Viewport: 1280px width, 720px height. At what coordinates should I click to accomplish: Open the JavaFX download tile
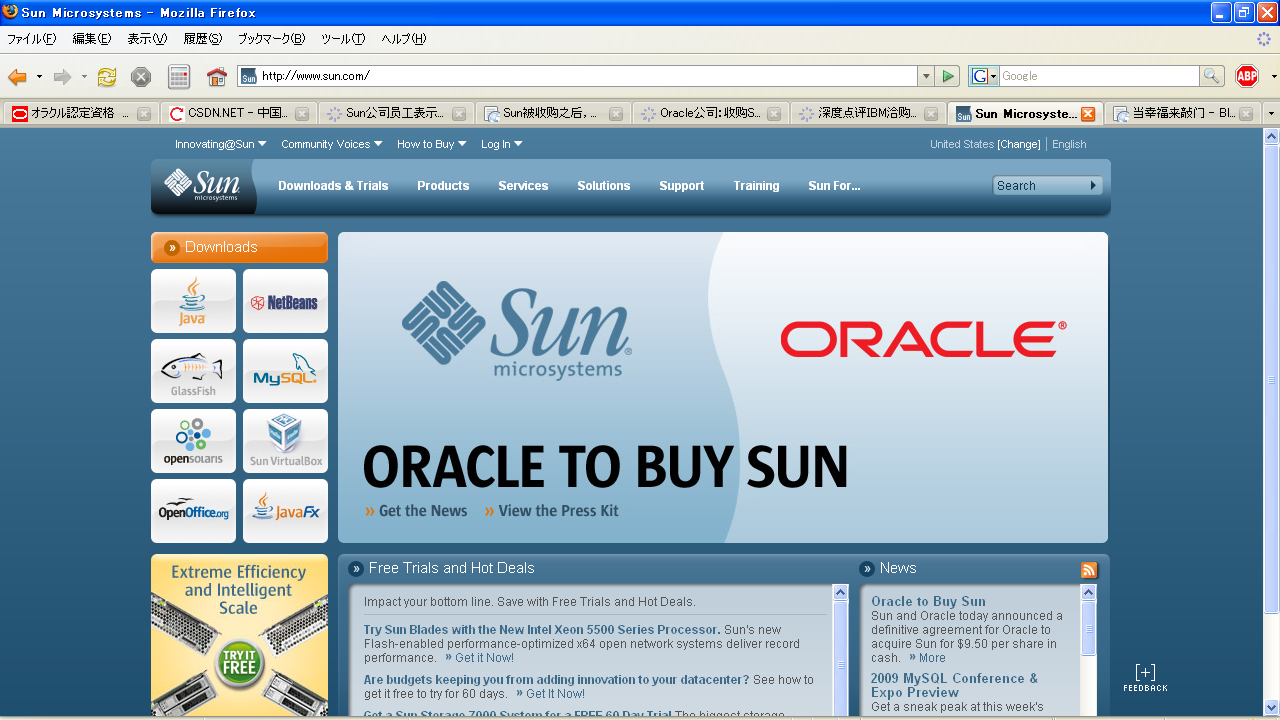click(285, 511)
